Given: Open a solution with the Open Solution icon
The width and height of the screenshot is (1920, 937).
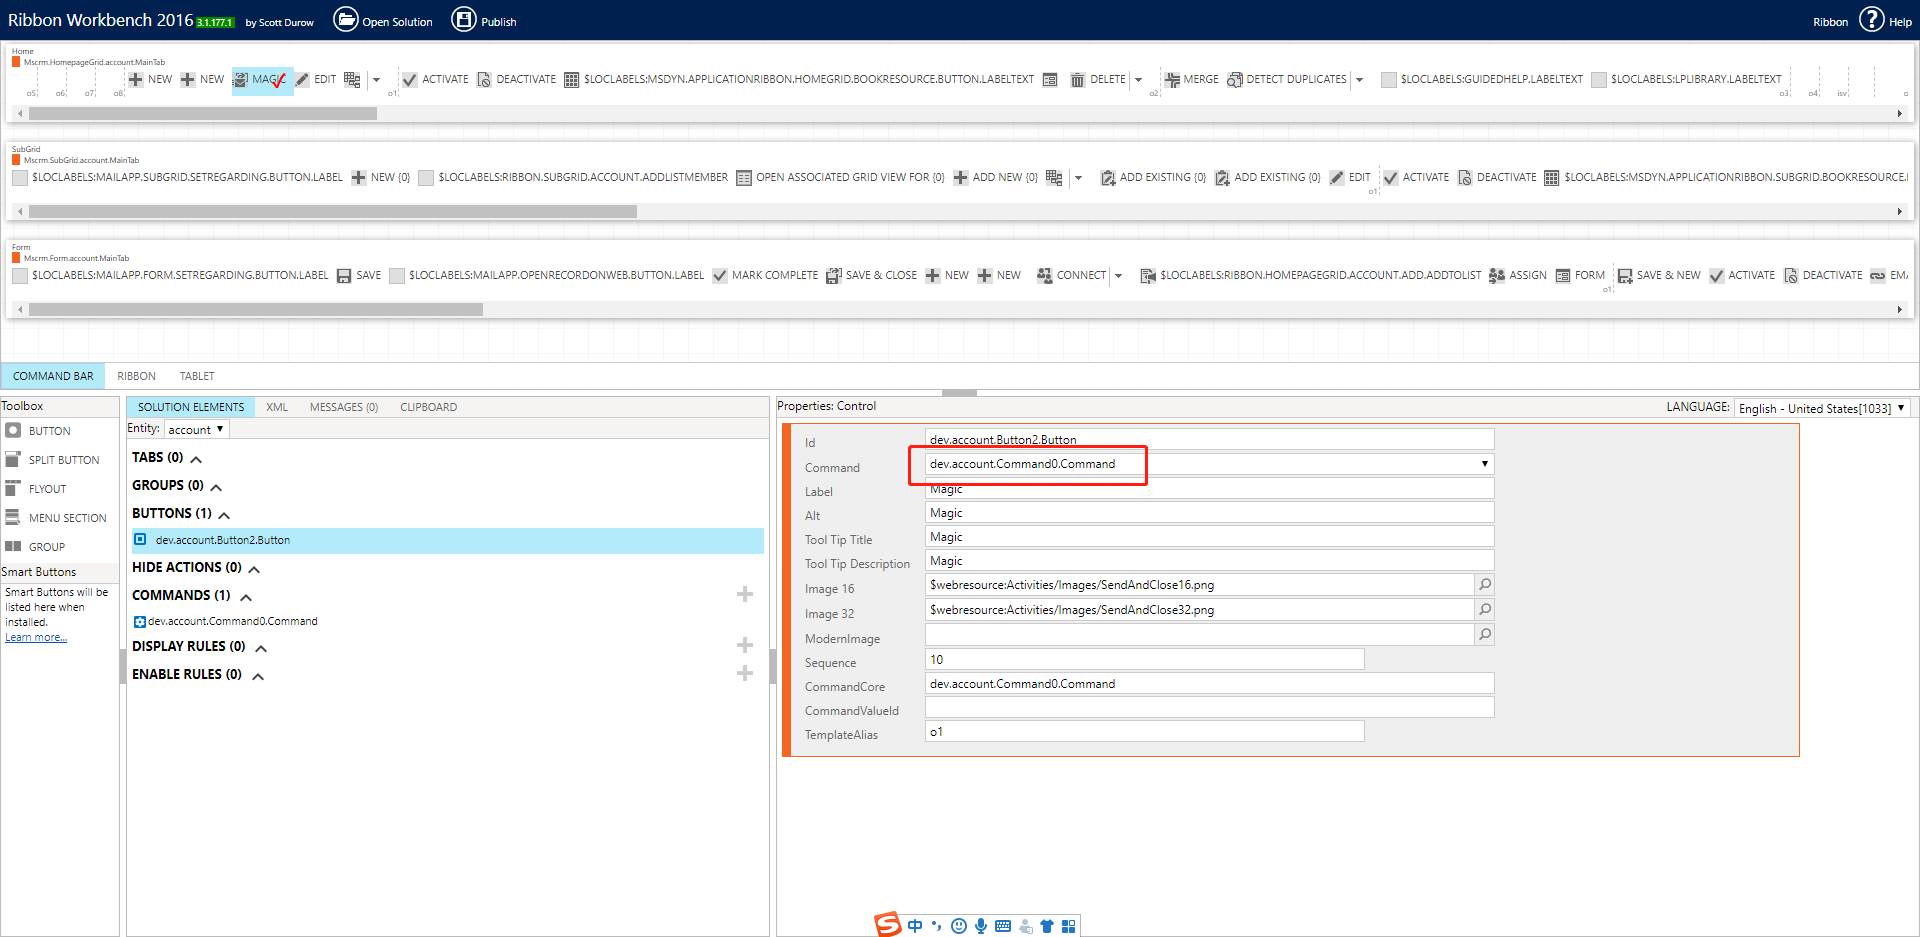Looking at the screenshot, I should pyautogui.click(x=346, y=19).
